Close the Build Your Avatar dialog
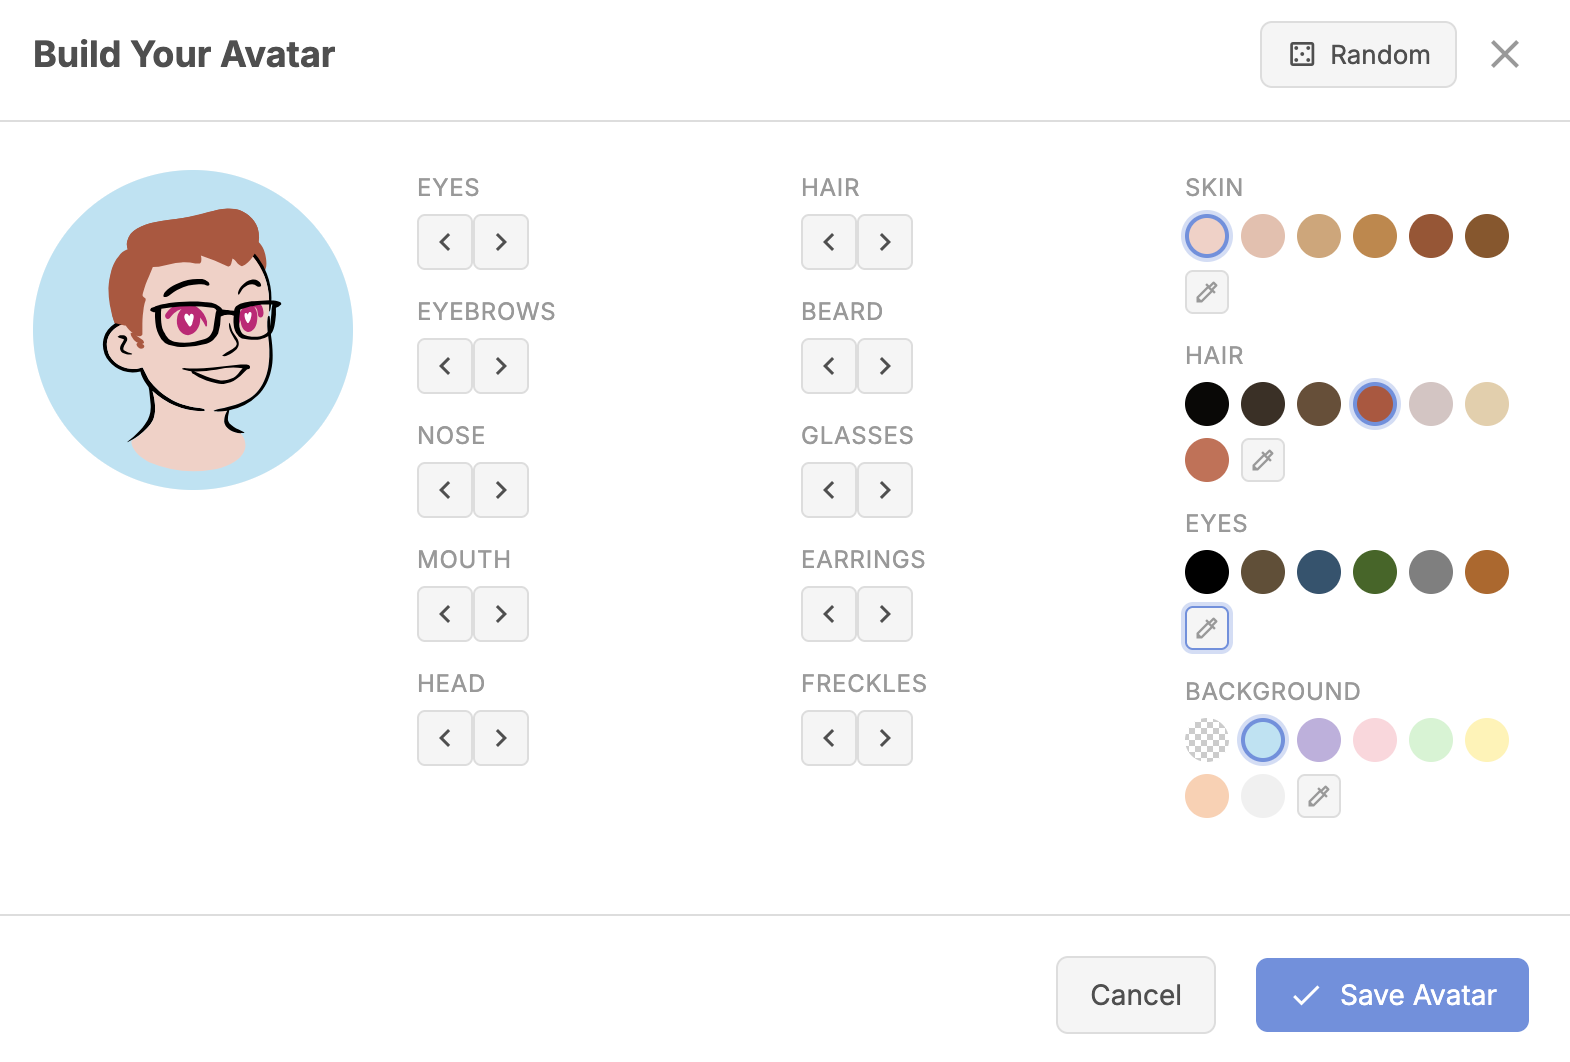The image size is (1570, 1062). pos(1504,55)
